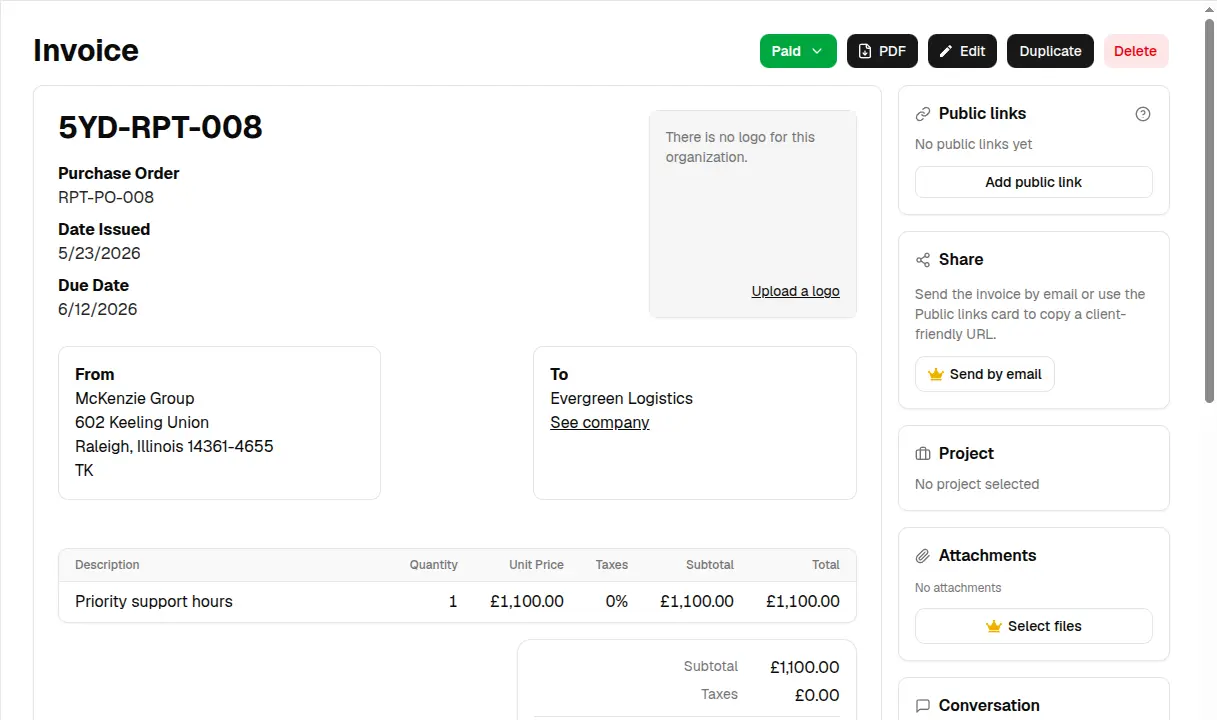1217x720 pixels.
Task: Click the Total column header
Action: click(826, 565)
